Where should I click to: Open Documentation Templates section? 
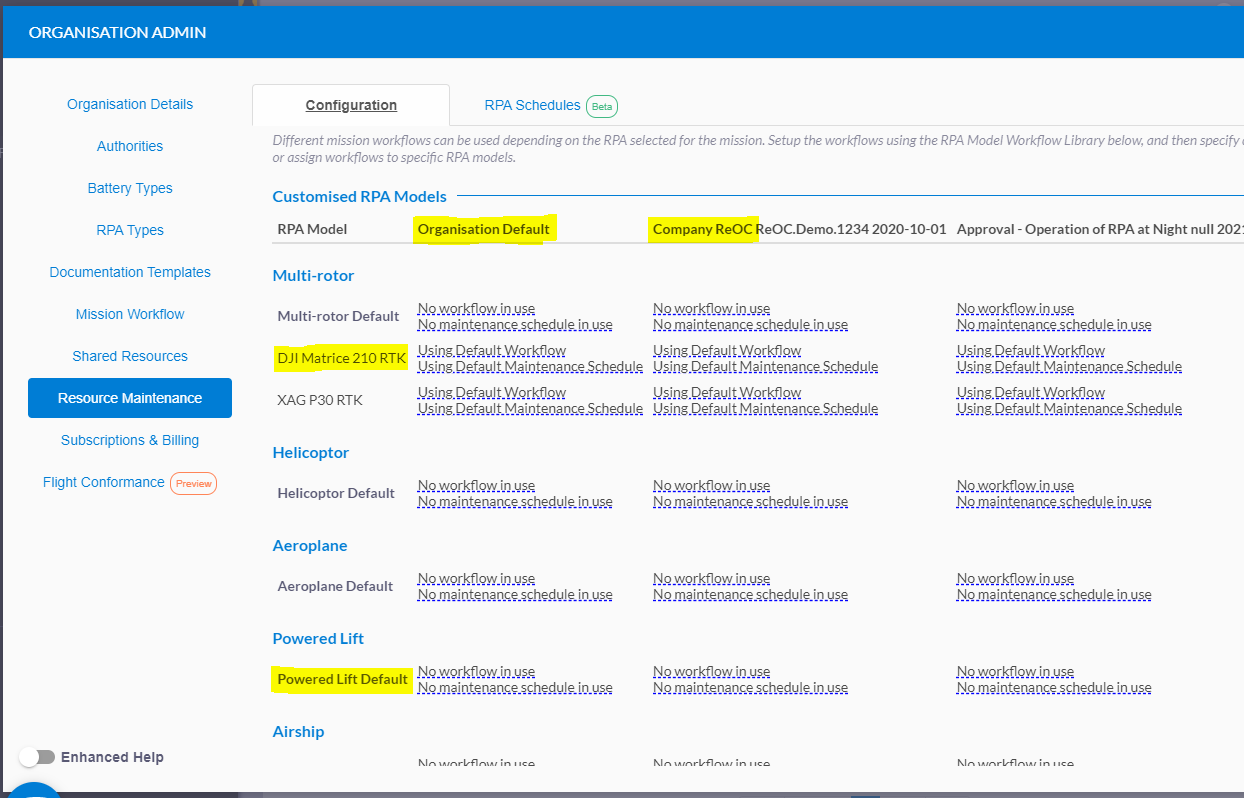(x=130, y=272)
